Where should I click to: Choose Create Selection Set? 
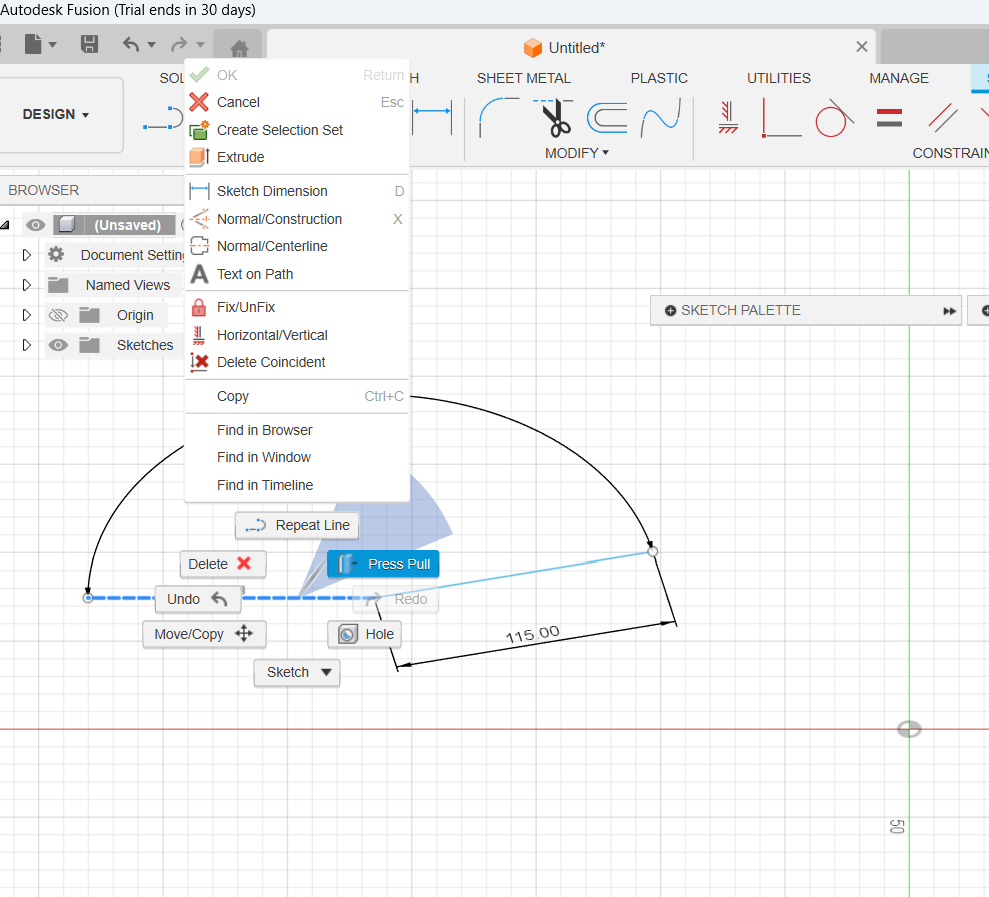point(296,130)
